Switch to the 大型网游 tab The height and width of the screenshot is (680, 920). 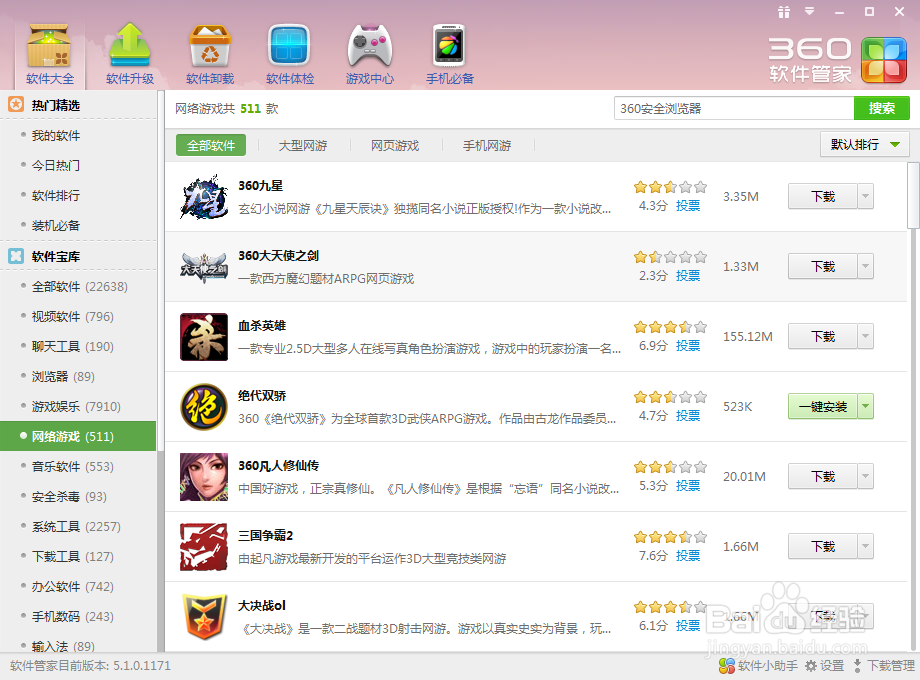303,144
